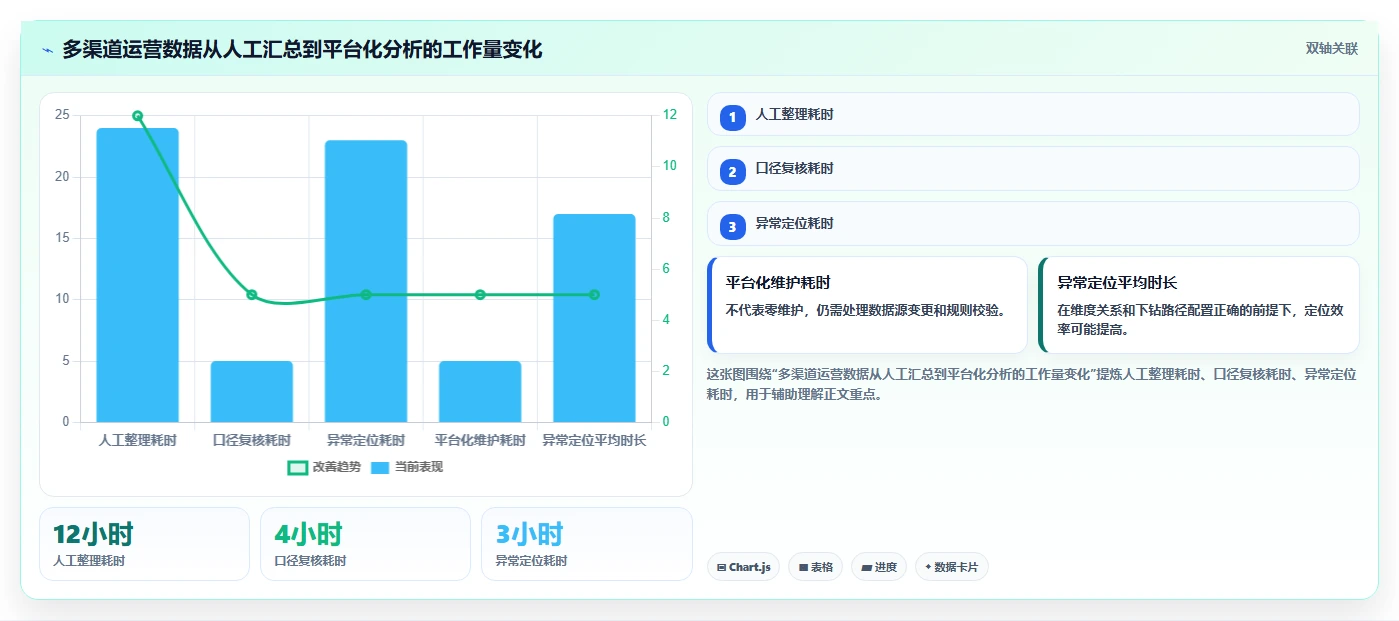Click the 4小时 stat card
The image size is (1399, 621).
365,544
